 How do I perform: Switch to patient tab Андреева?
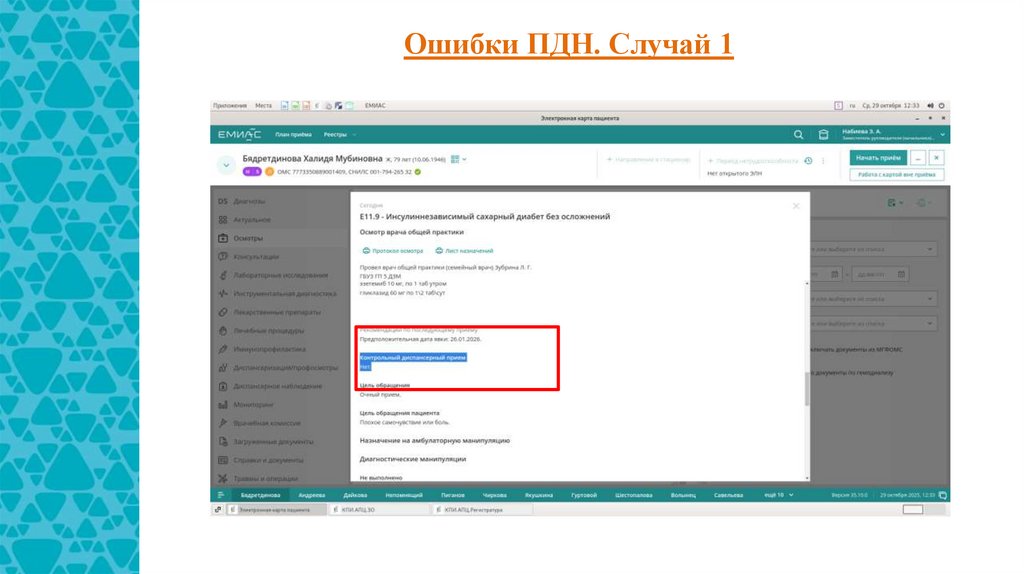coord(312,495)
